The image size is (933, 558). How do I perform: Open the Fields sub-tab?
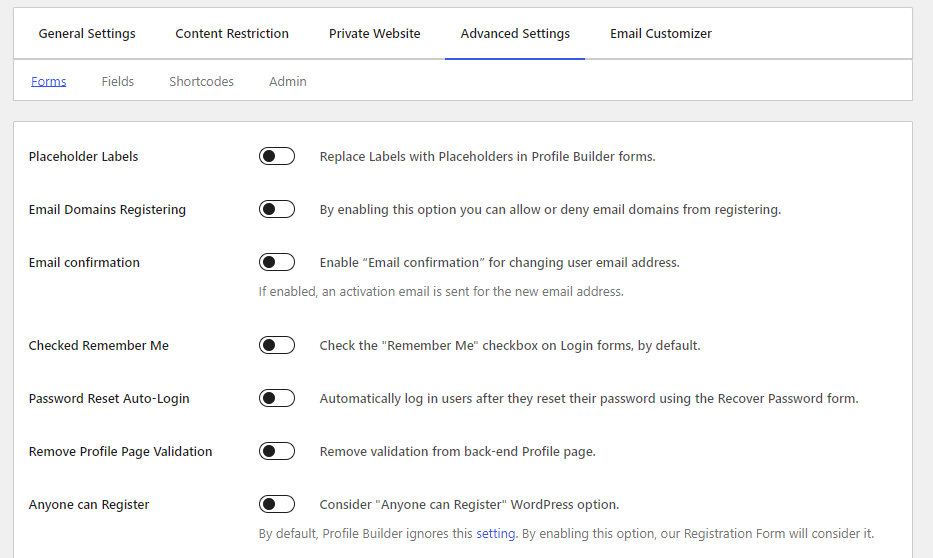[117, 81]
